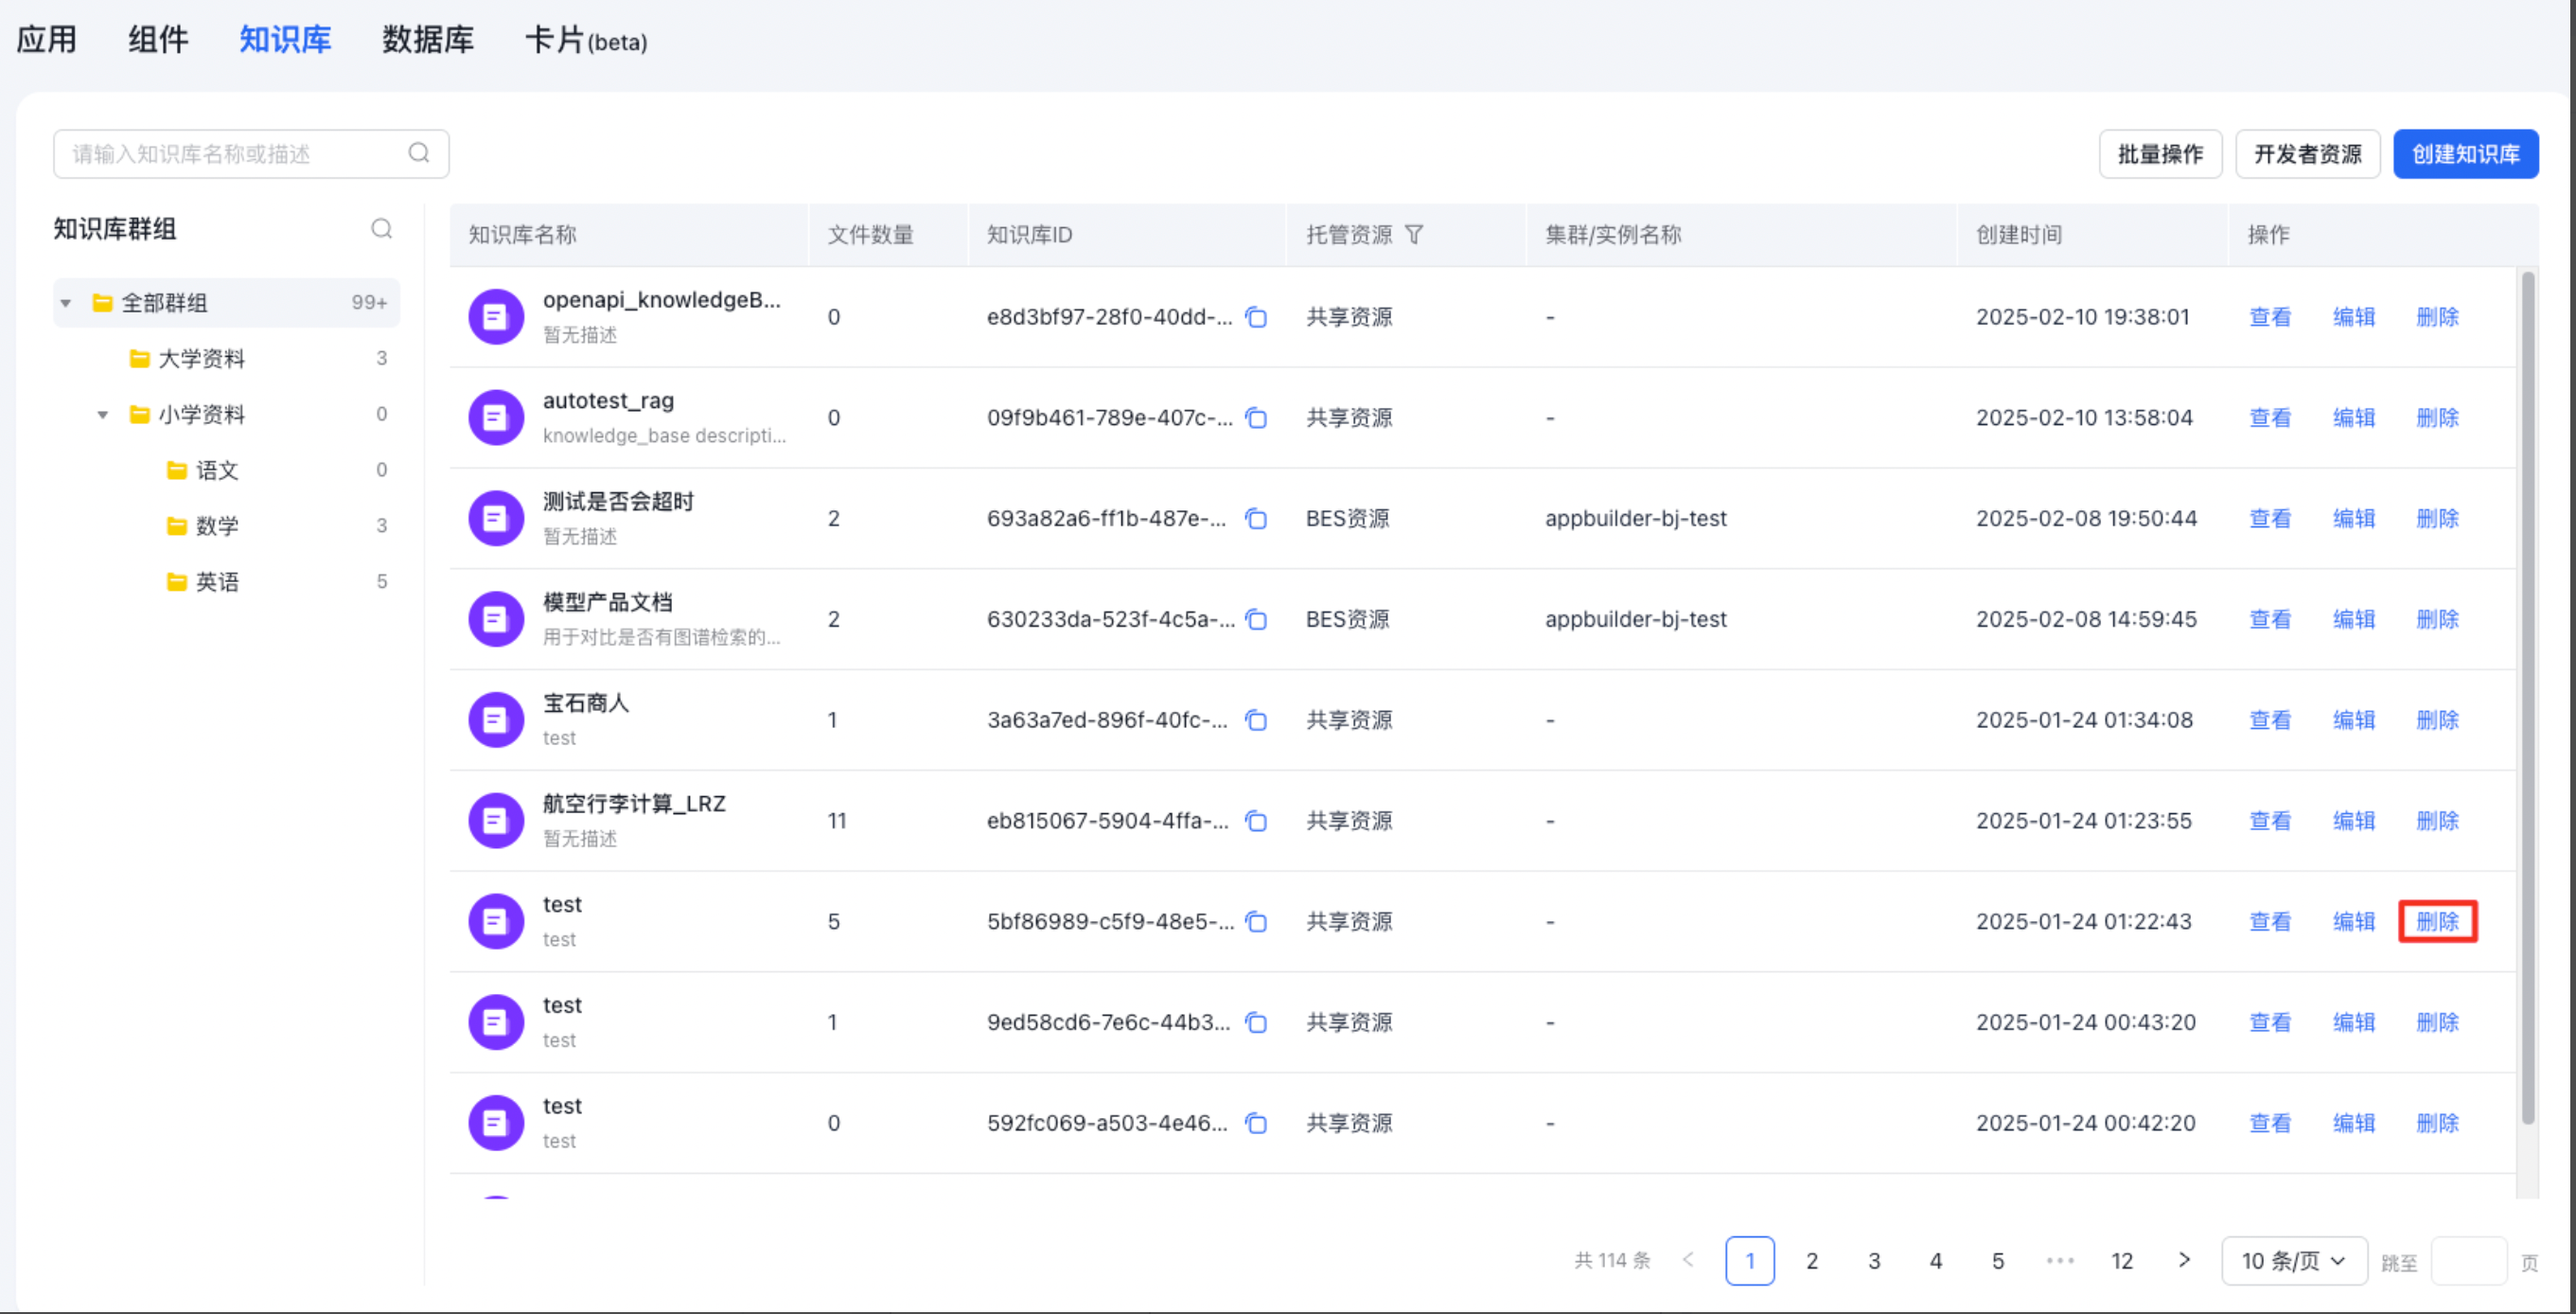Open 知识库 tab
This screenshot has width=2576, height=1314.
(285, 40)
